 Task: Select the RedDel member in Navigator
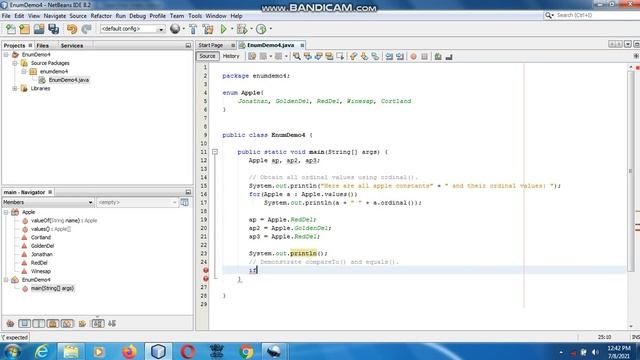click(39, 263)
